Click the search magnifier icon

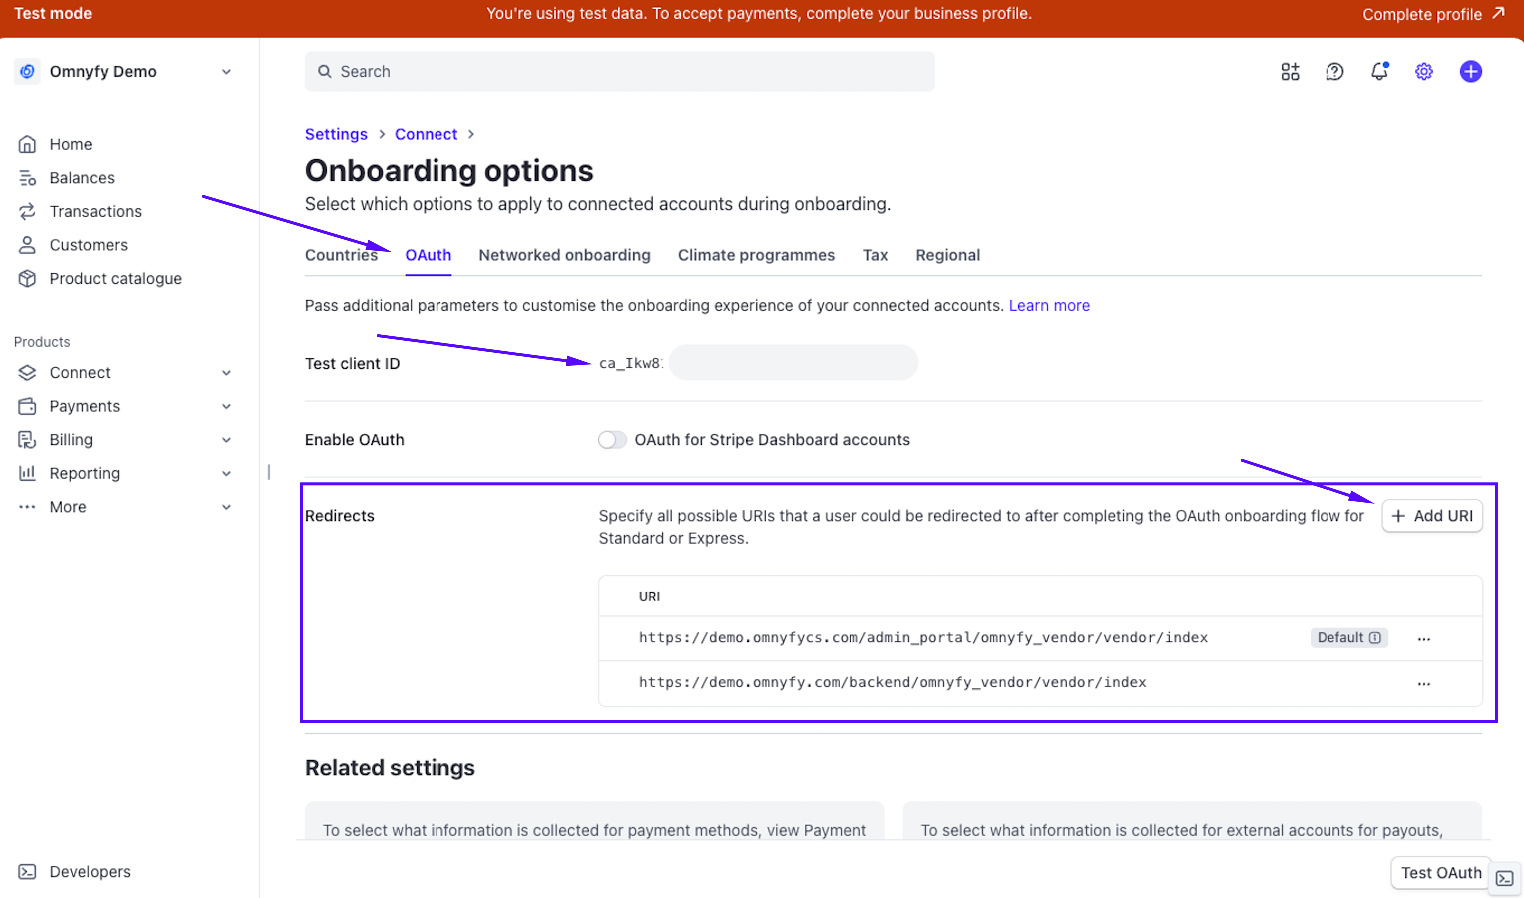[x=324, y=71]
